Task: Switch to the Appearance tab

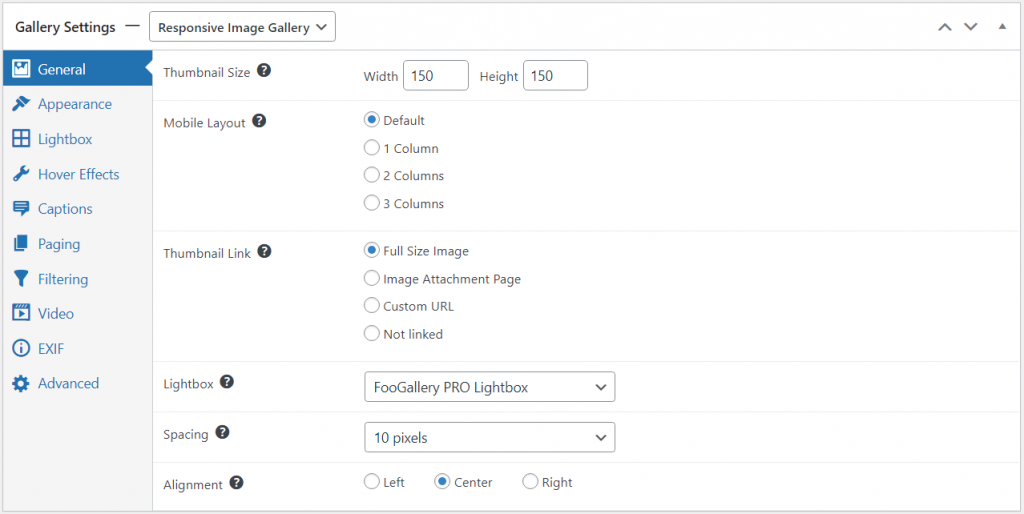Action: 78,104
